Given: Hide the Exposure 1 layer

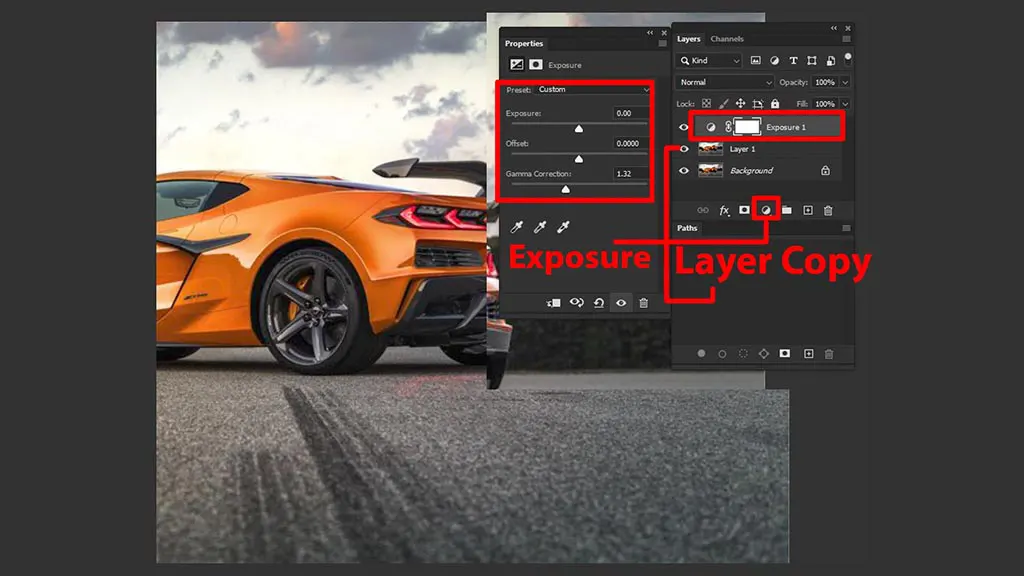Looking at the screenshot, I should (684, 127).
